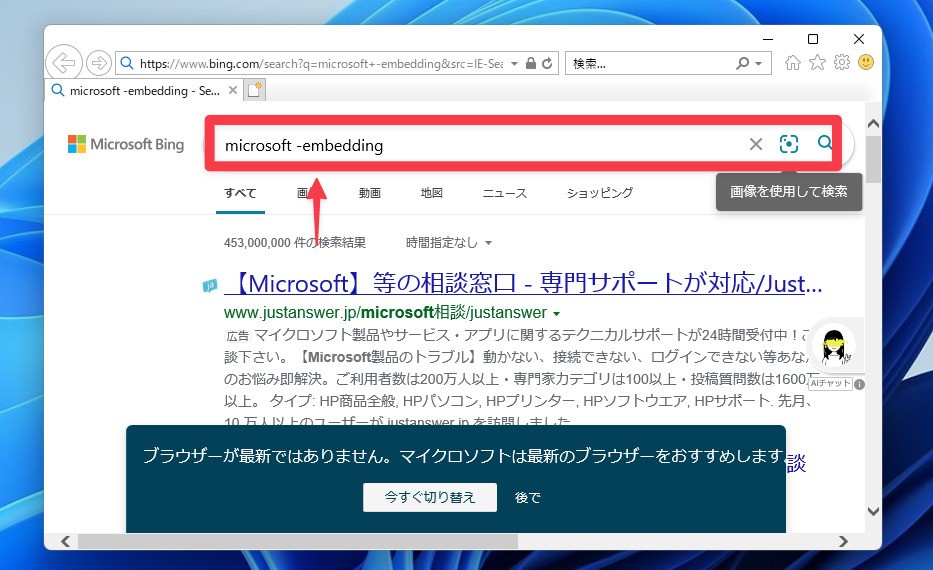933x570 pixels.
Task: Open the 時間指定なし time filter dropdown
Action: pyautogui.click(x=449, y=243)
